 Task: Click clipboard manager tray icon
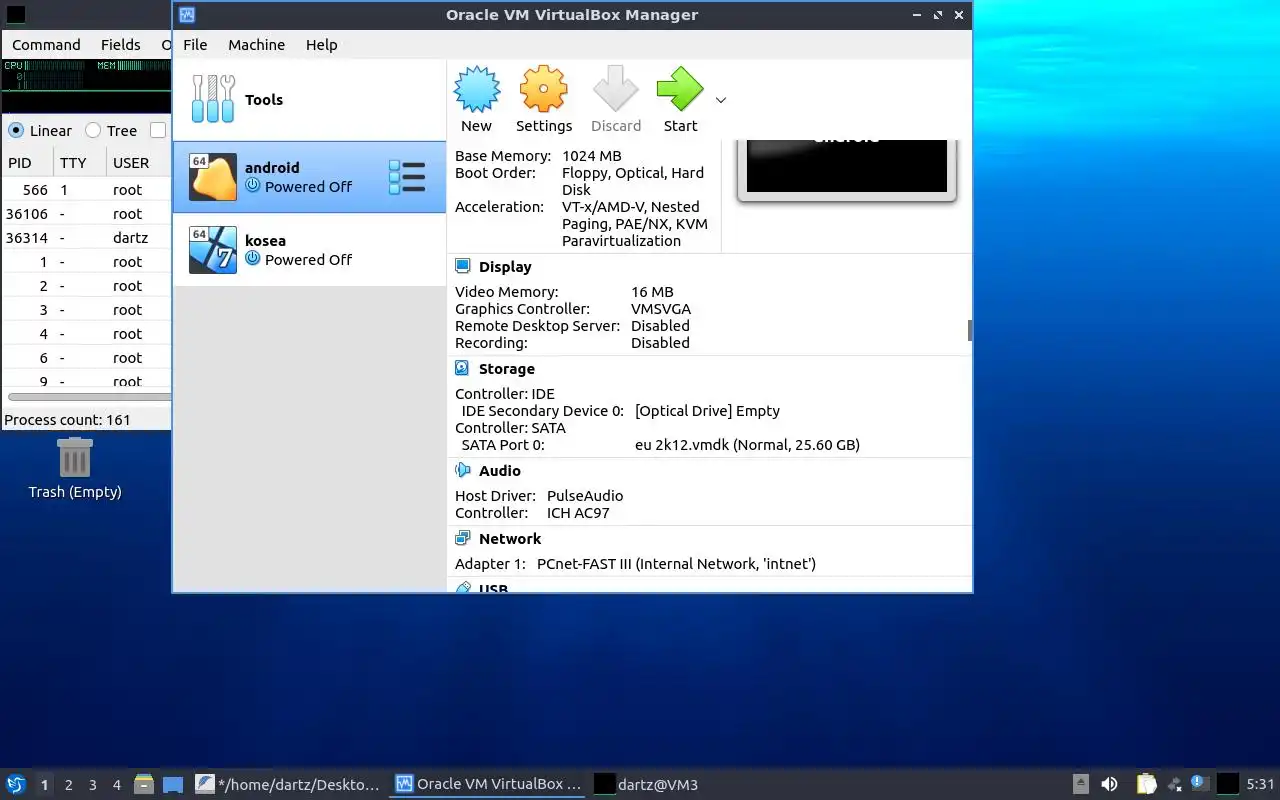pyautogui.click(x=1146, y=784)
